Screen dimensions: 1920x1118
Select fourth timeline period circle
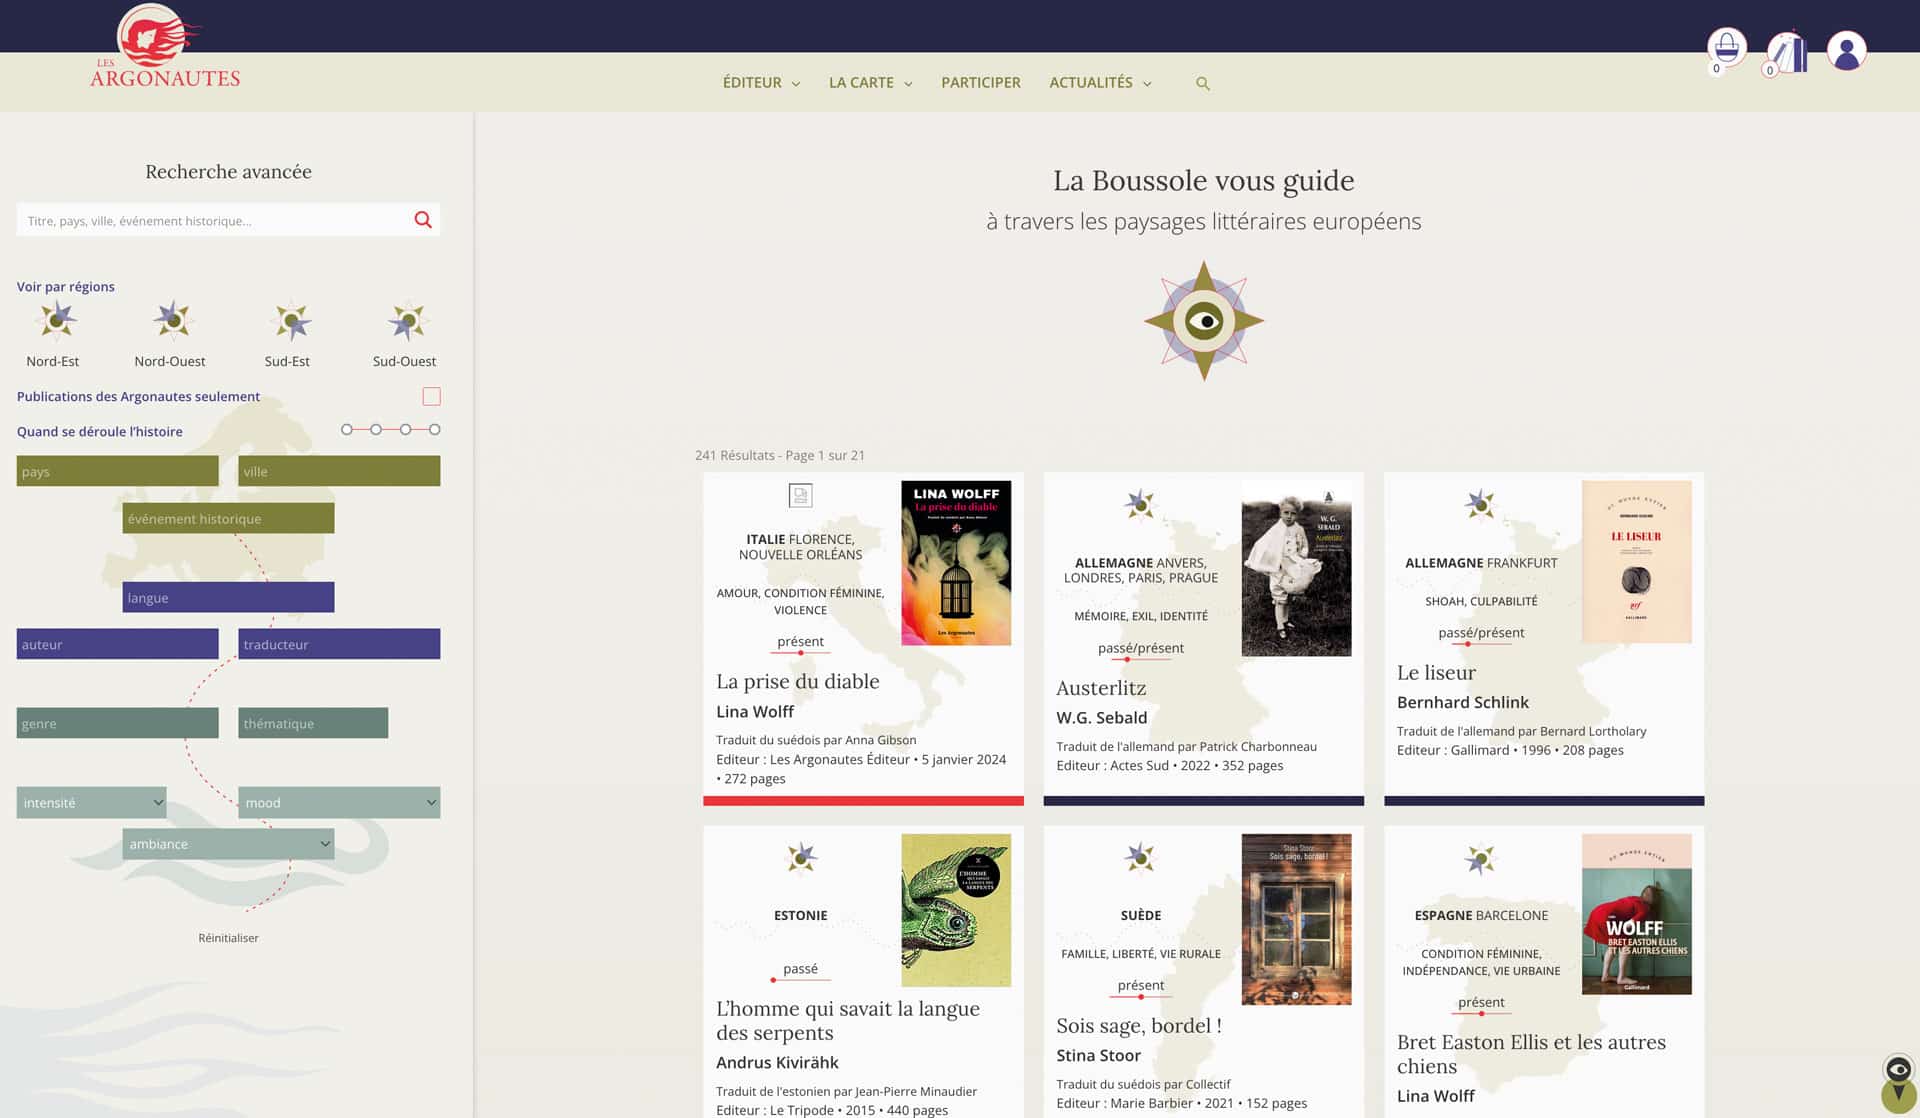point(435,430)
